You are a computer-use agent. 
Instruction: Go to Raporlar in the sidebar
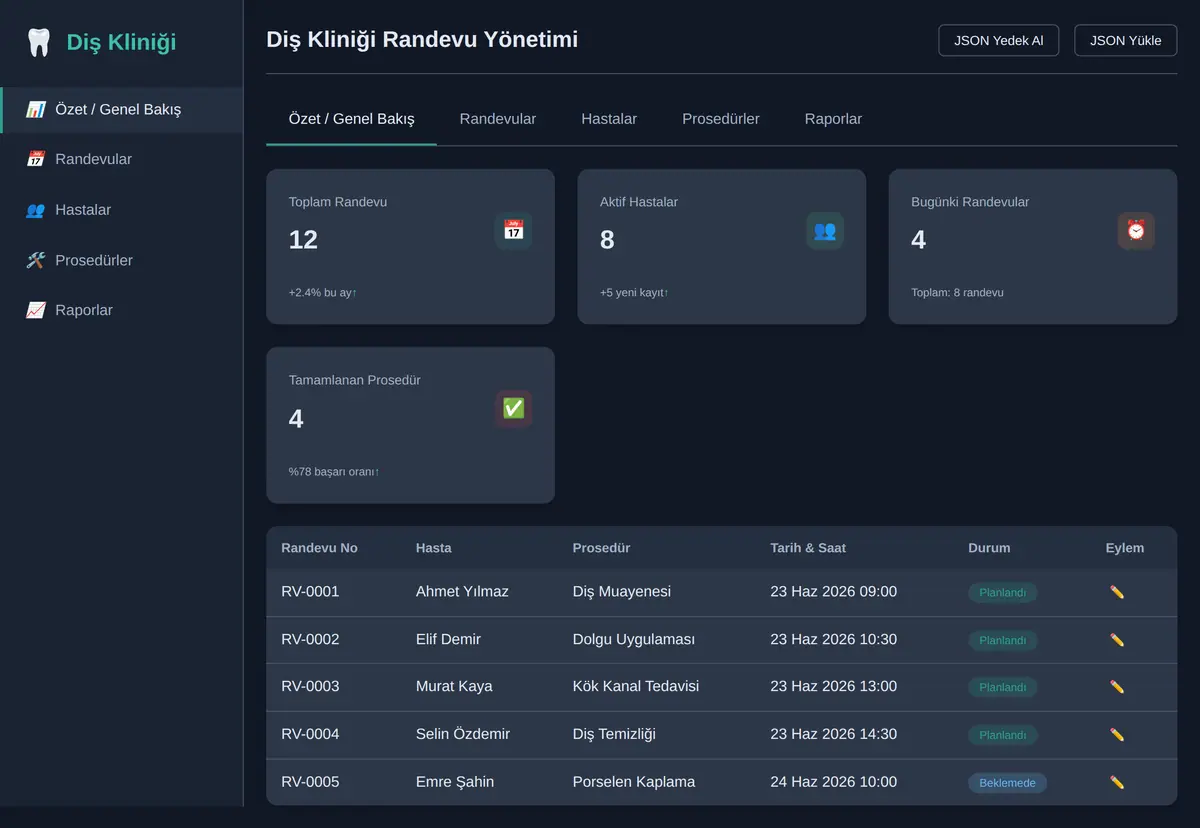click(x=121, y=310)
